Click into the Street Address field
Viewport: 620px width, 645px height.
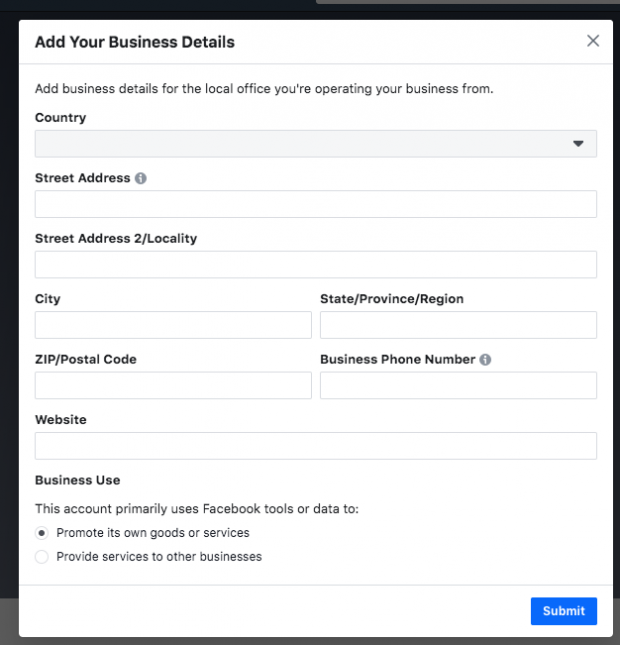(x=315, y=204)
